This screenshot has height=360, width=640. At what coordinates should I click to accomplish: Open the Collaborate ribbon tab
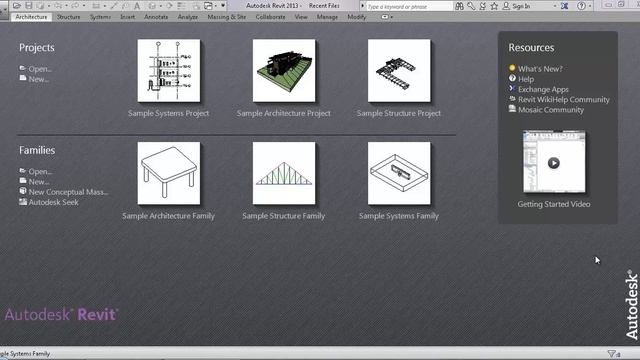(x=270, y=17)
